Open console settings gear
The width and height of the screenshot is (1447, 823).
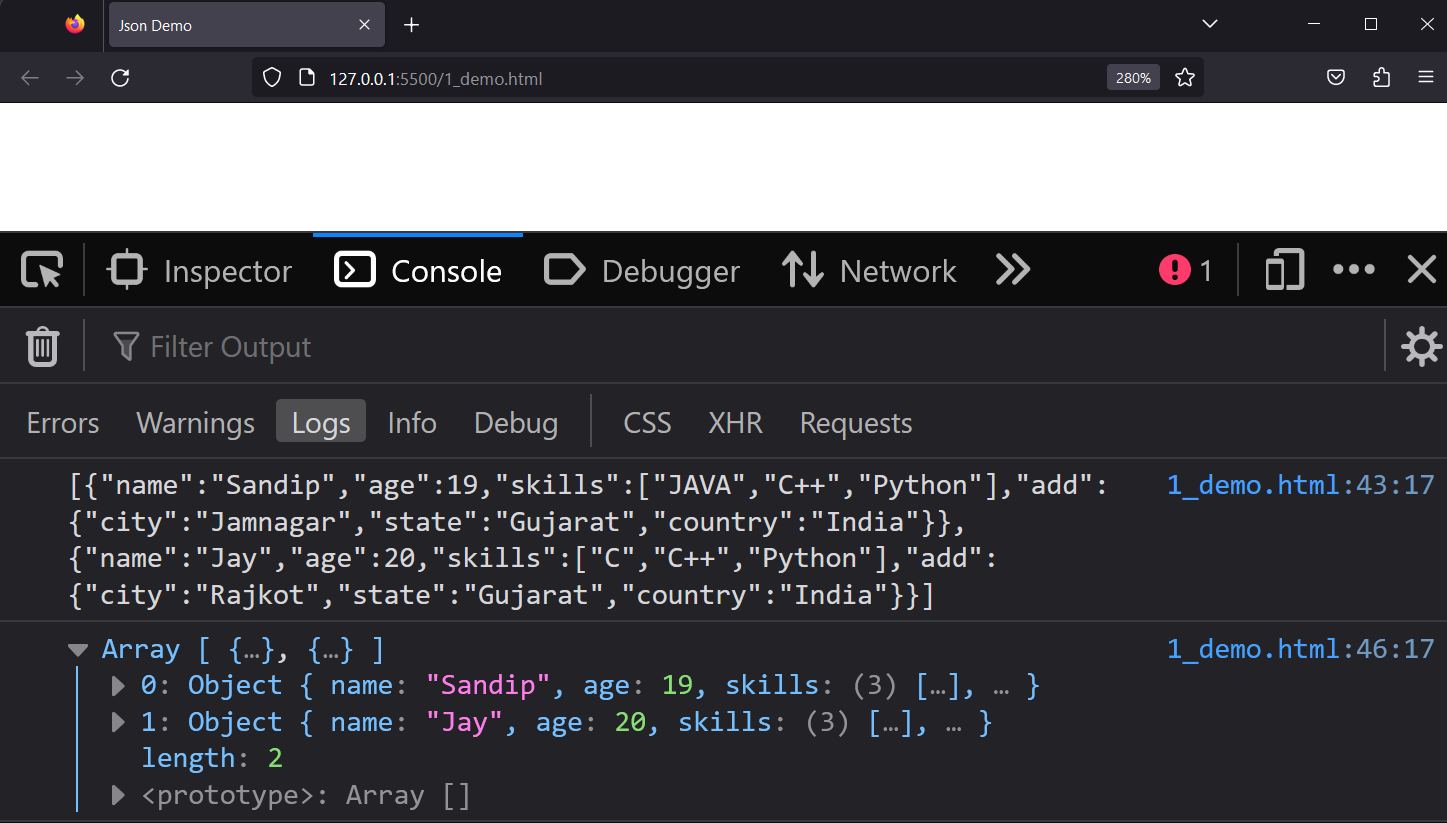1421,346
